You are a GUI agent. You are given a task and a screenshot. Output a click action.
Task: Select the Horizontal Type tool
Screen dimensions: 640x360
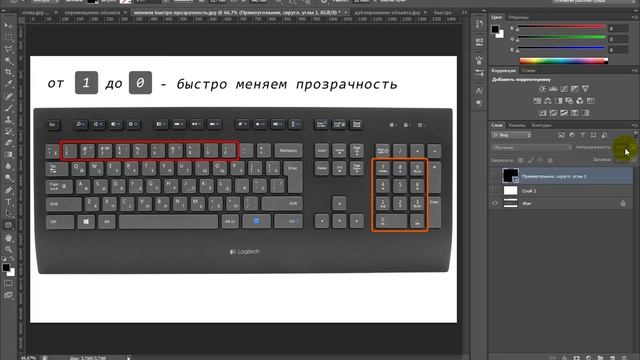tap(8, 202)
